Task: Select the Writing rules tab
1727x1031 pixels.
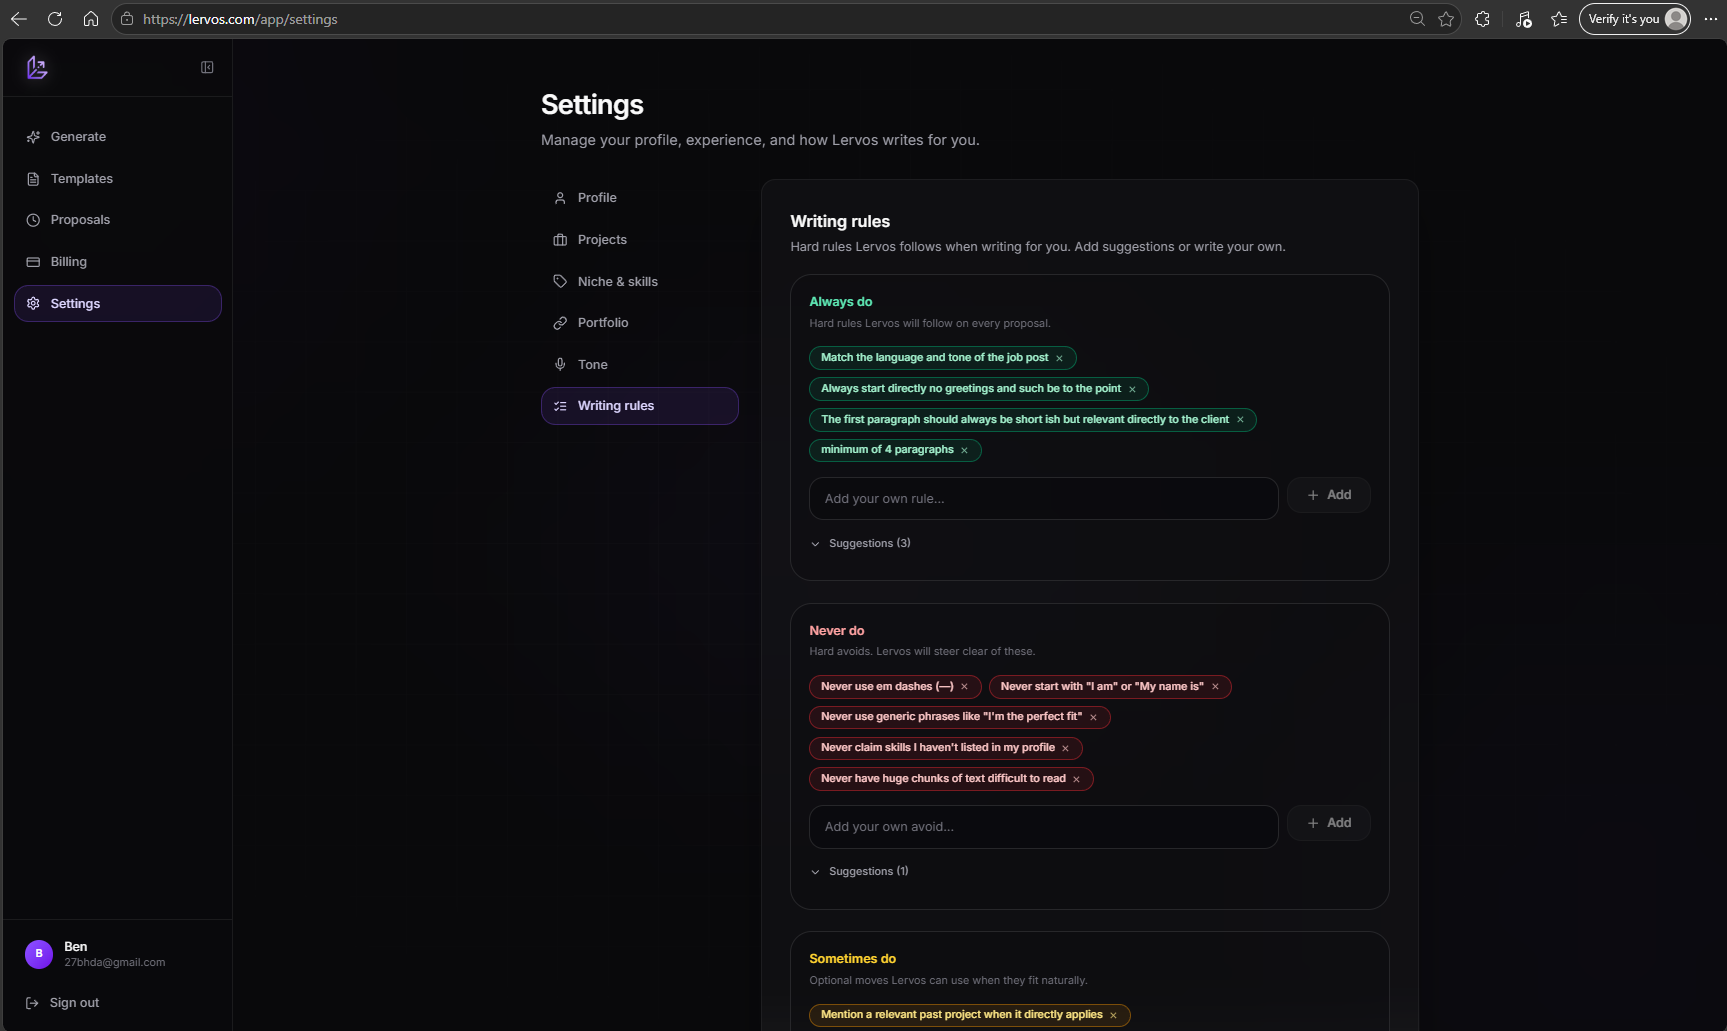Action: (x=640, y=406)
